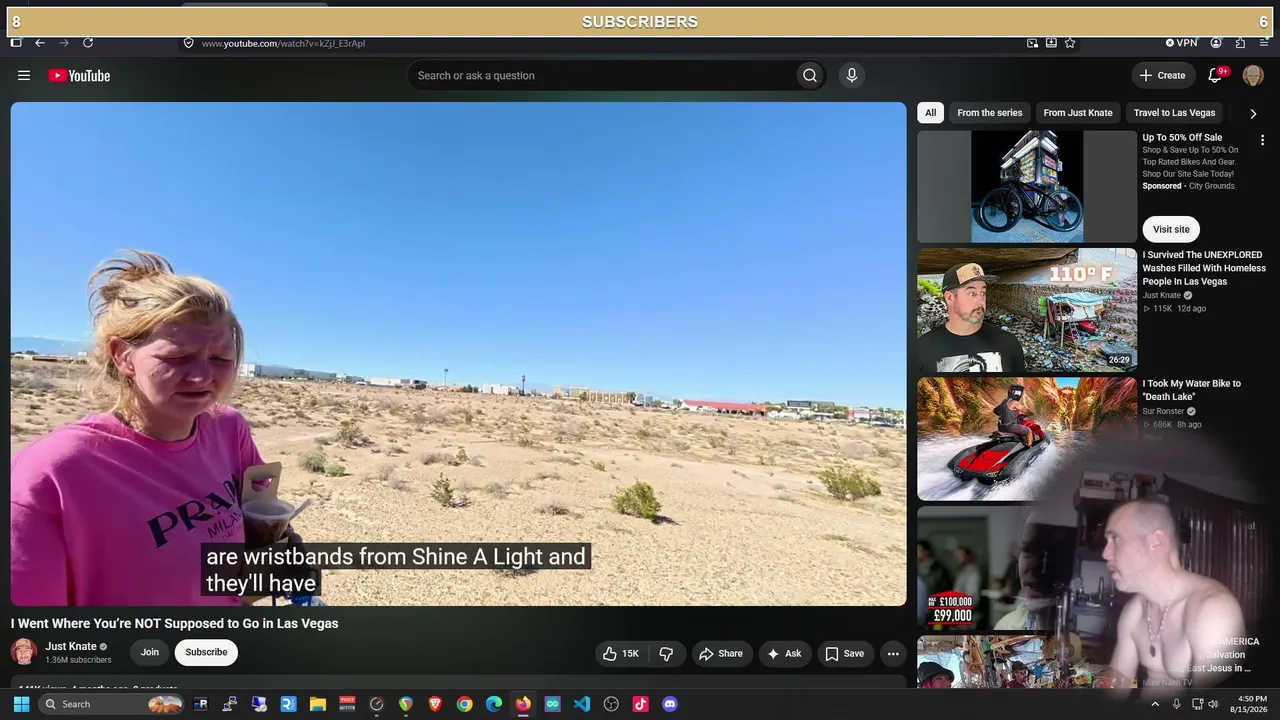Open the browser VPN indicator
Screen dimensions: 1280x720
1181,43
